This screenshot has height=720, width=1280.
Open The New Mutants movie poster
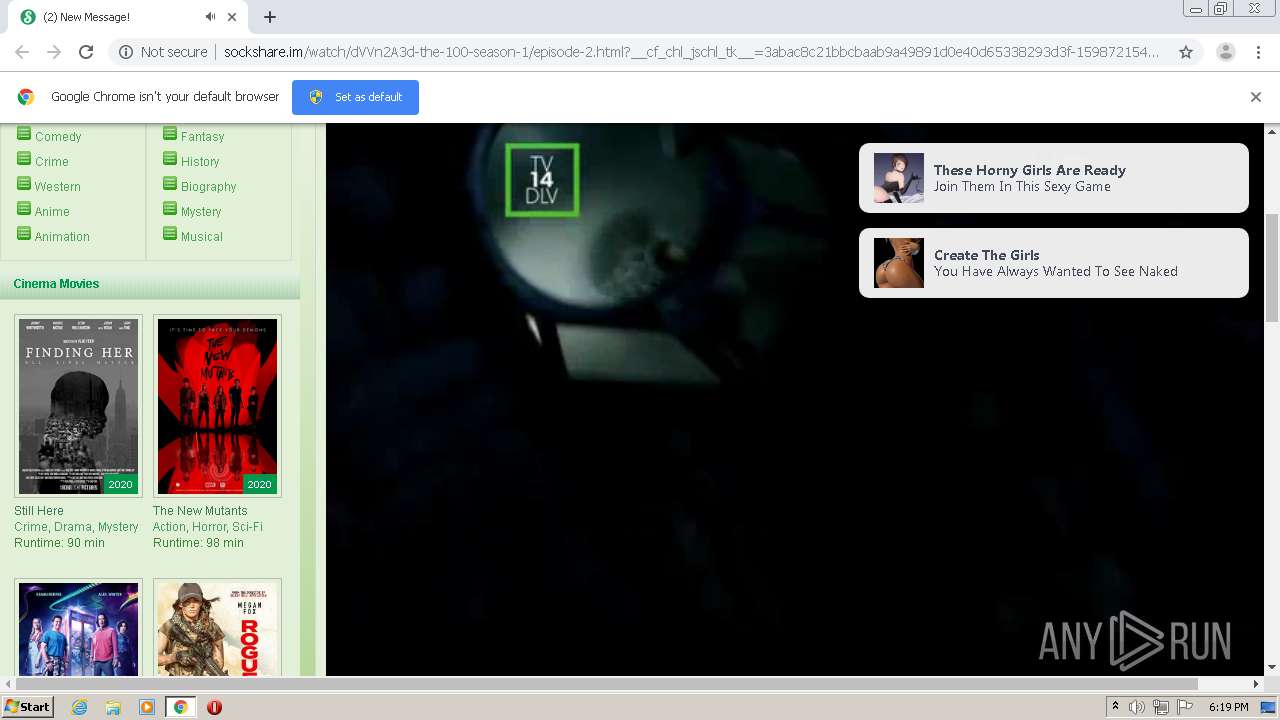[x=217, y=406]
